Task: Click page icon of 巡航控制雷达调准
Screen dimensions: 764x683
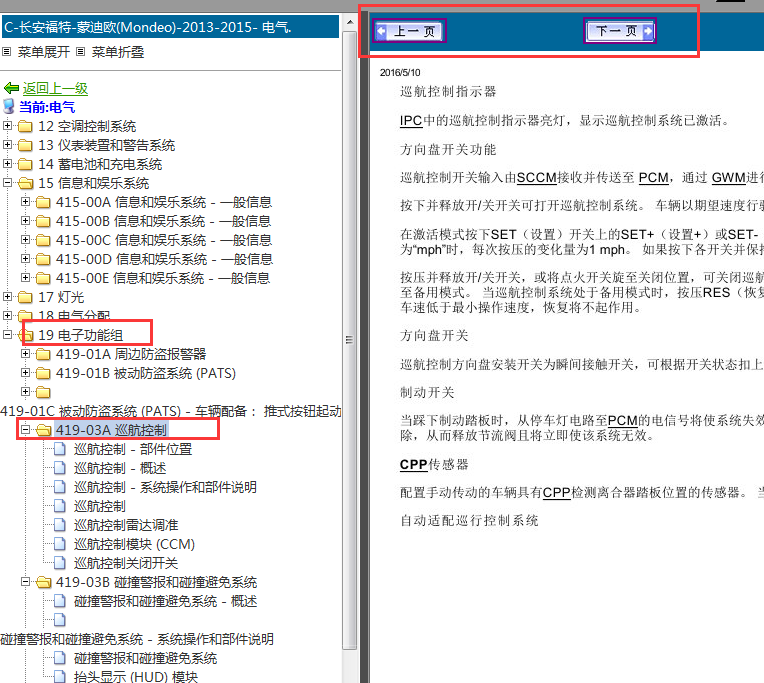Action: 59,525
